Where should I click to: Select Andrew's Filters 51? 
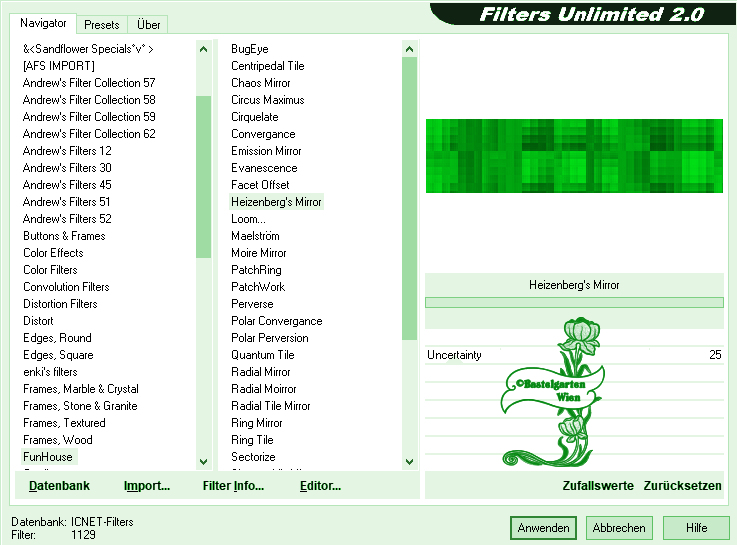(66, 202)
